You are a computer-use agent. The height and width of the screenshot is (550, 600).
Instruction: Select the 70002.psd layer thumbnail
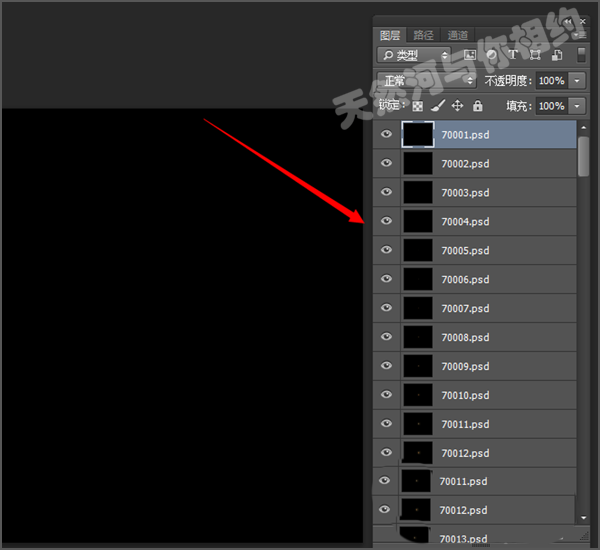418,163
